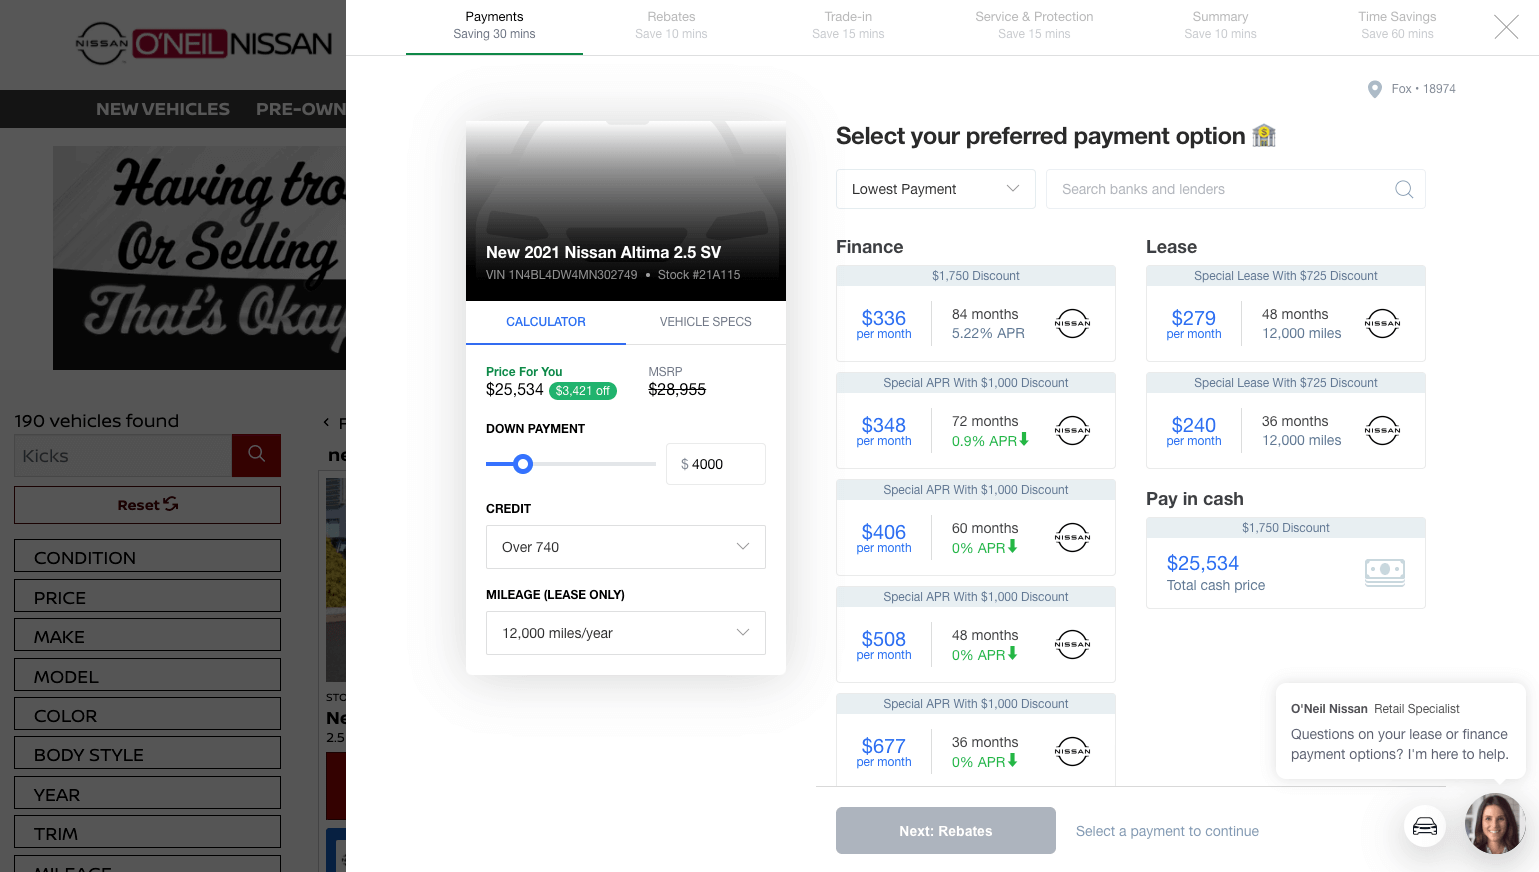Select $240 per month 36 months lease
1539x872 pixels.
tap(1286, 420)
